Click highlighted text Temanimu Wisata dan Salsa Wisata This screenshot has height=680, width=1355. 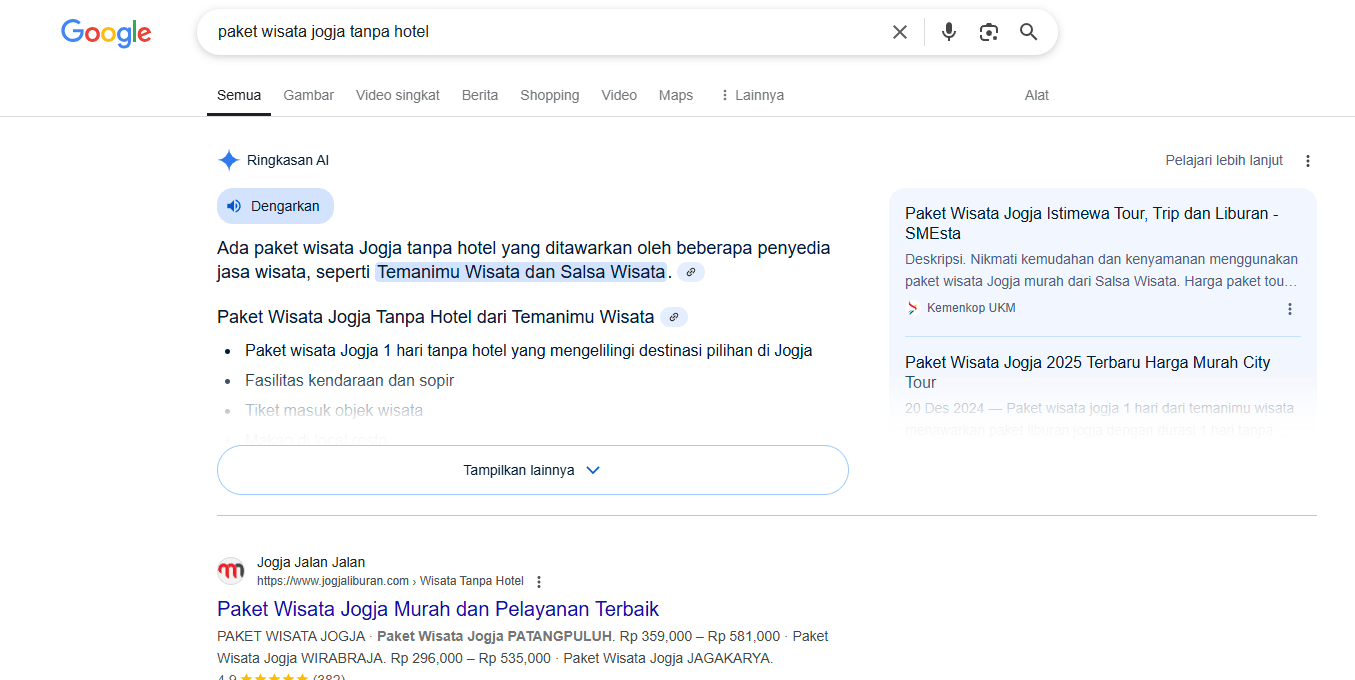click(521, 272)
